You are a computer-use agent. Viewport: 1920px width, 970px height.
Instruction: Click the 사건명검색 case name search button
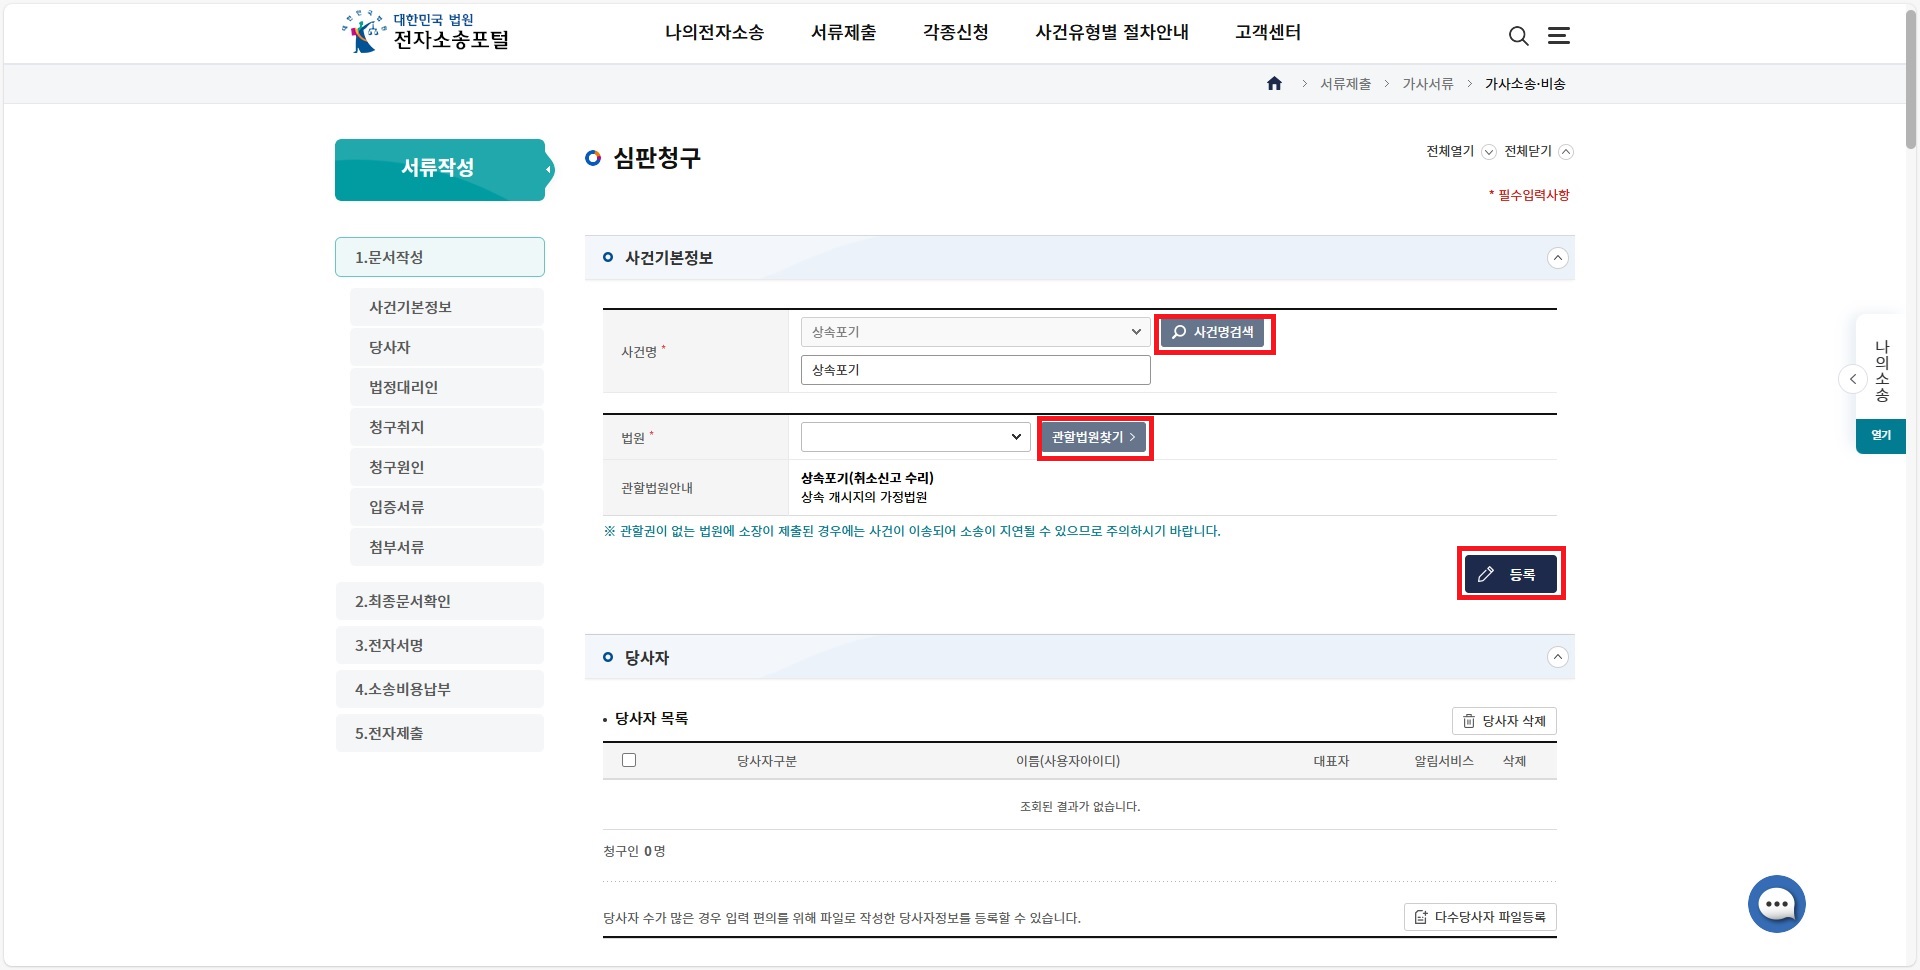1214,333
